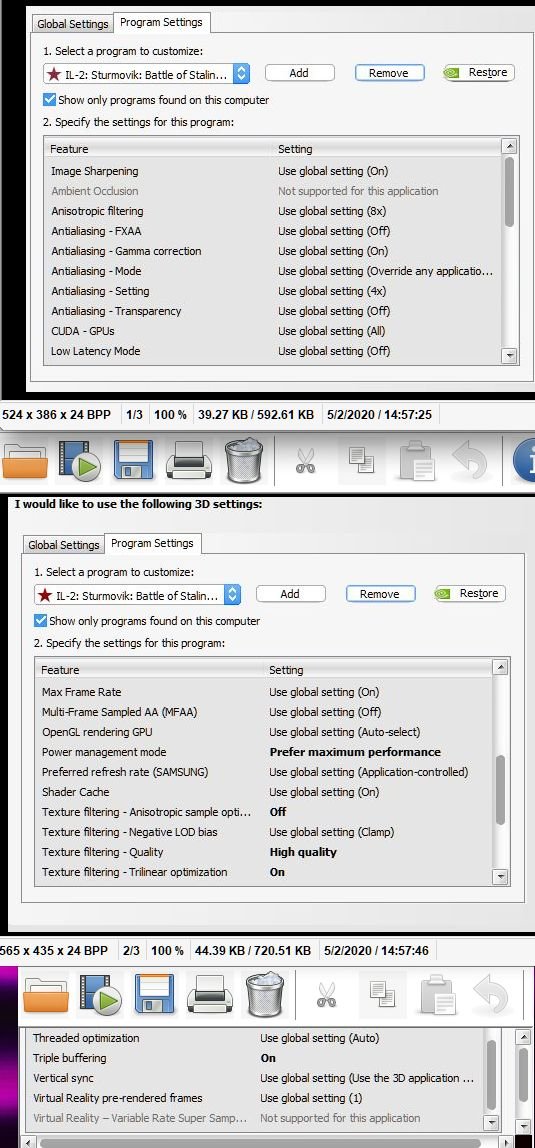Click scrollbar down arrow in top settings list
The image size is (535, 1148).
click(x=509, y=355)
